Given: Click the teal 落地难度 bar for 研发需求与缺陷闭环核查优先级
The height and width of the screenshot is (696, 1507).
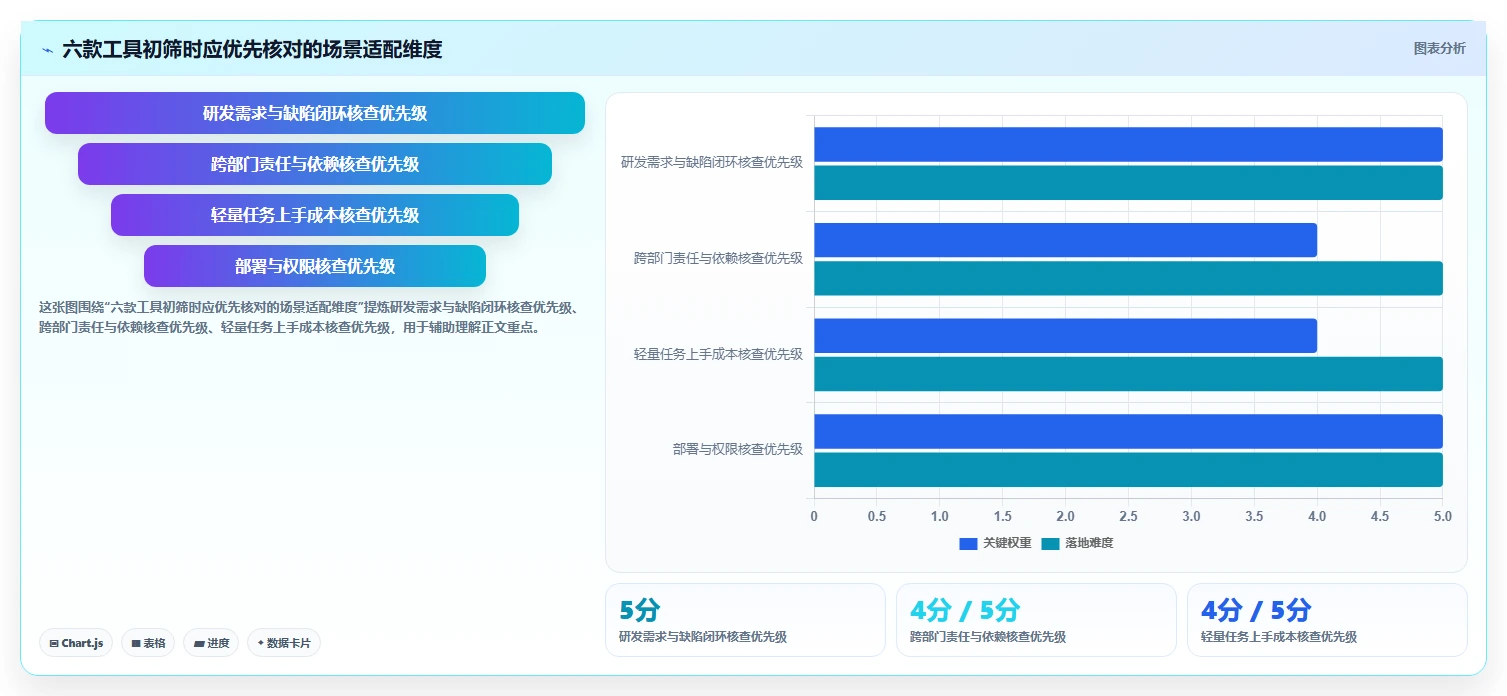Looking at the screenshot, I should [1128, 183].
